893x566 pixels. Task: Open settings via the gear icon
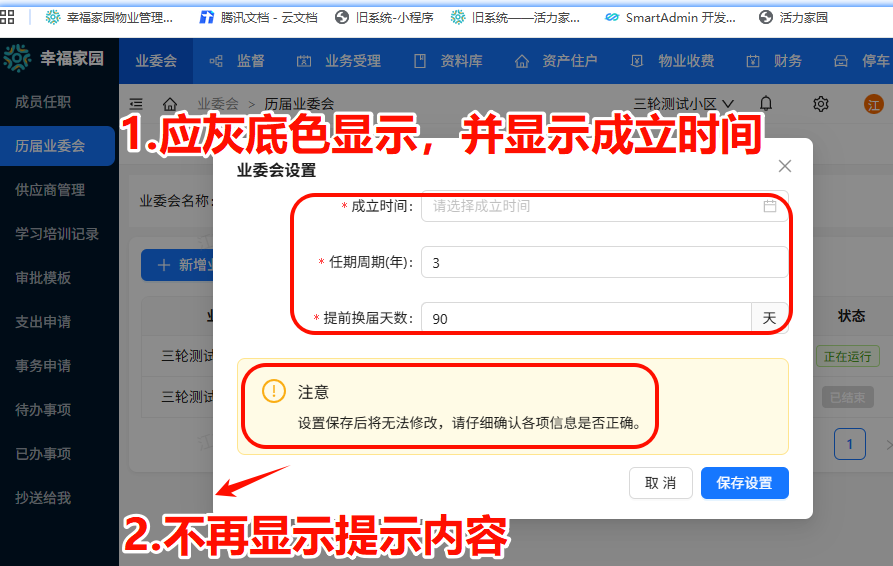point(821,104)
